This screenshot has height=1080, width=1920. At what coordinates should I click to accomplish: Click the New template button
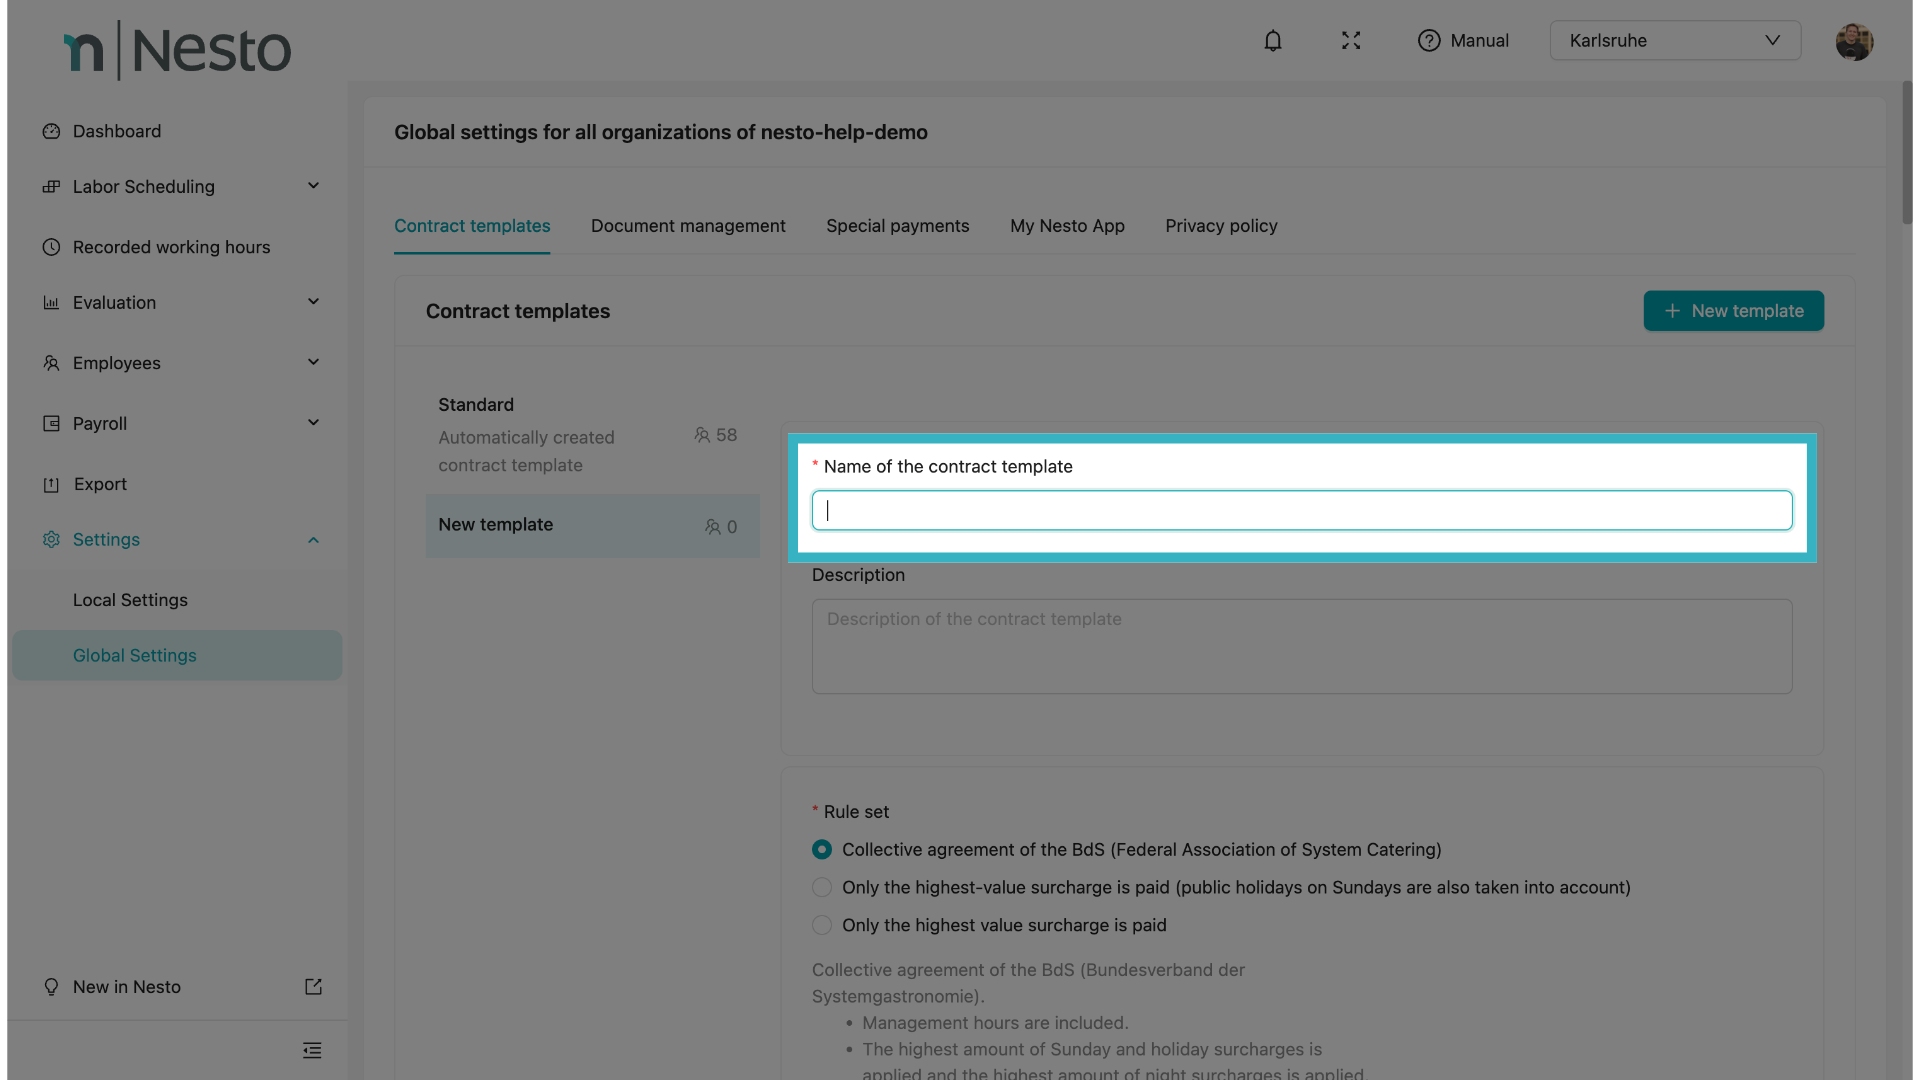(x=1733, y=311)
